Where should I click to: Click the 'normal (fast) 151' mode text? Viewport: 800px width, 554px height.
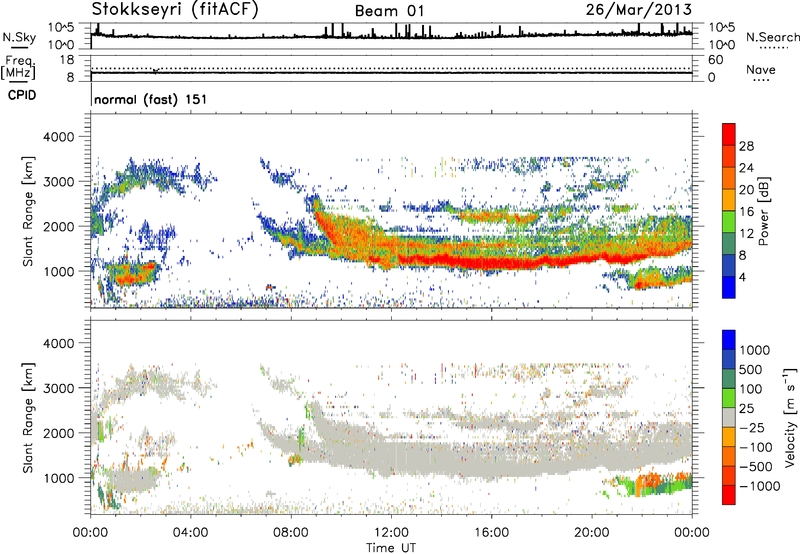pos(151,99)
